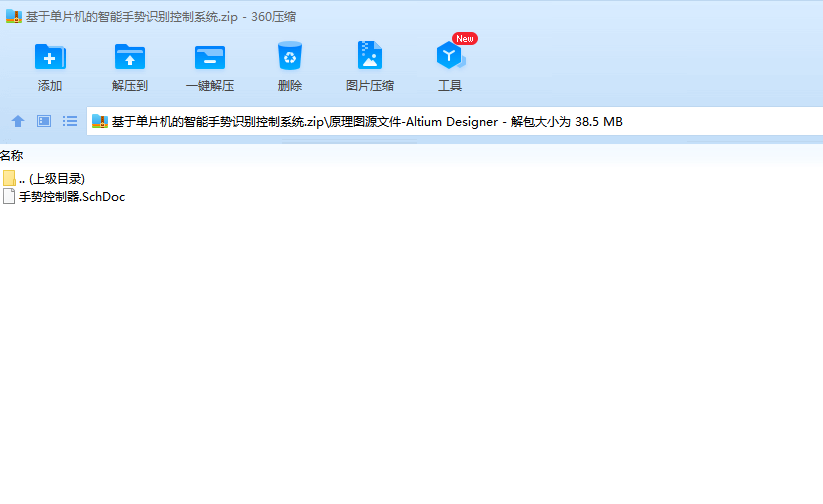
Task: Select the 手势控制器.SchDoc file
Action: (x=64, y=197)
